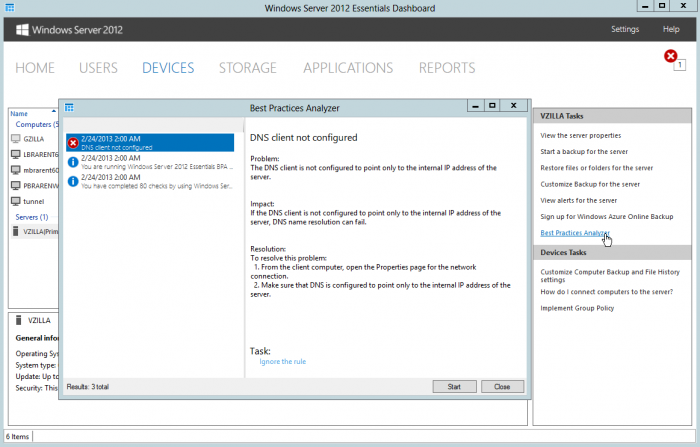Open the REPORTS tab
The width and height of the screenshot is (700, 447).
click(x=447, y=68)
